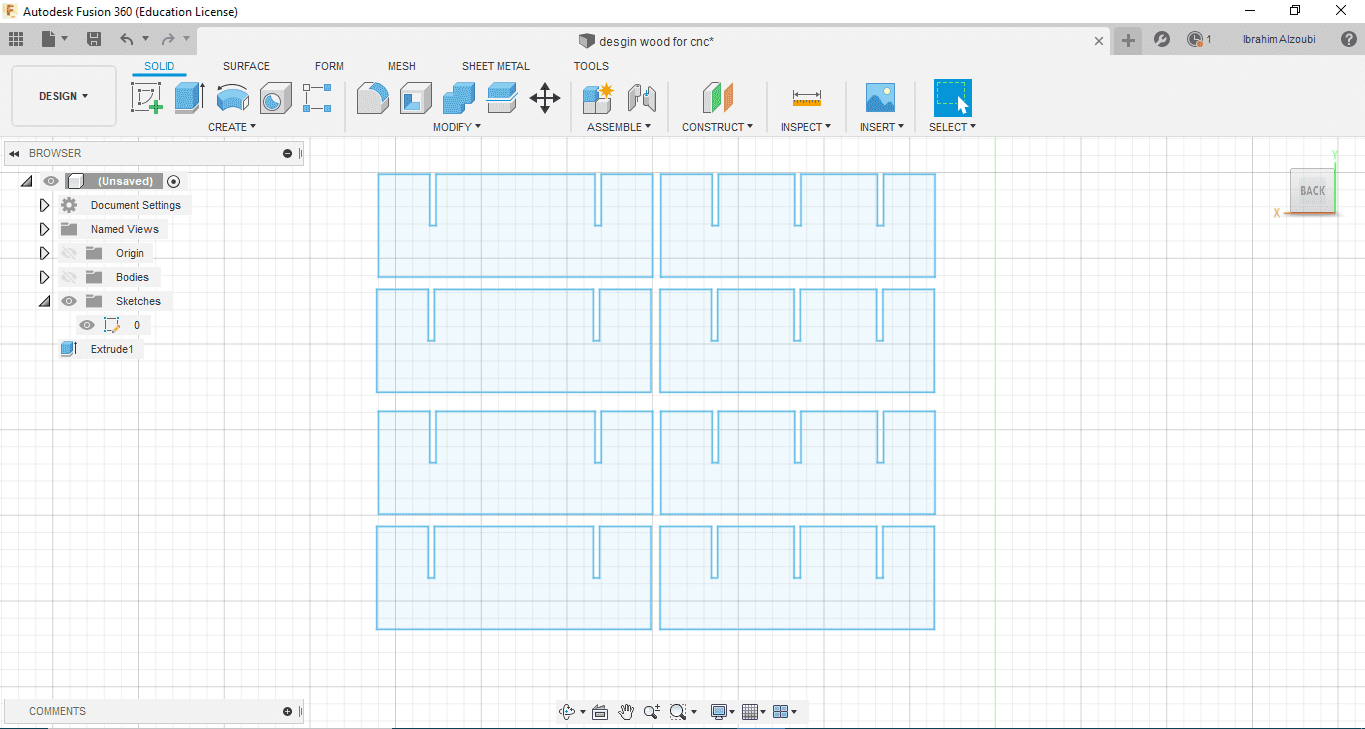Switch to the TOOLS tab
Viewport: 1365px width, 729px height.
591,66
